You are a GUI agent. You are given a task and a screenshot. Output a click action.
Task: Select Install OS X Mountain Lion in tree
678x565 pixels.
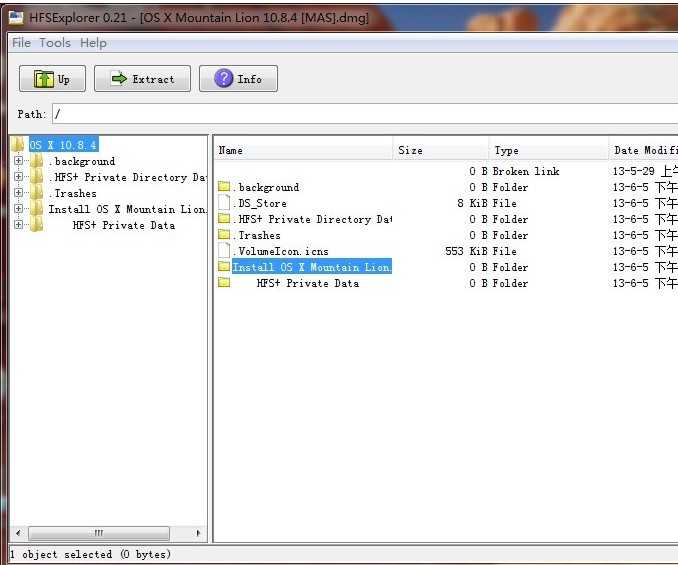127,209
